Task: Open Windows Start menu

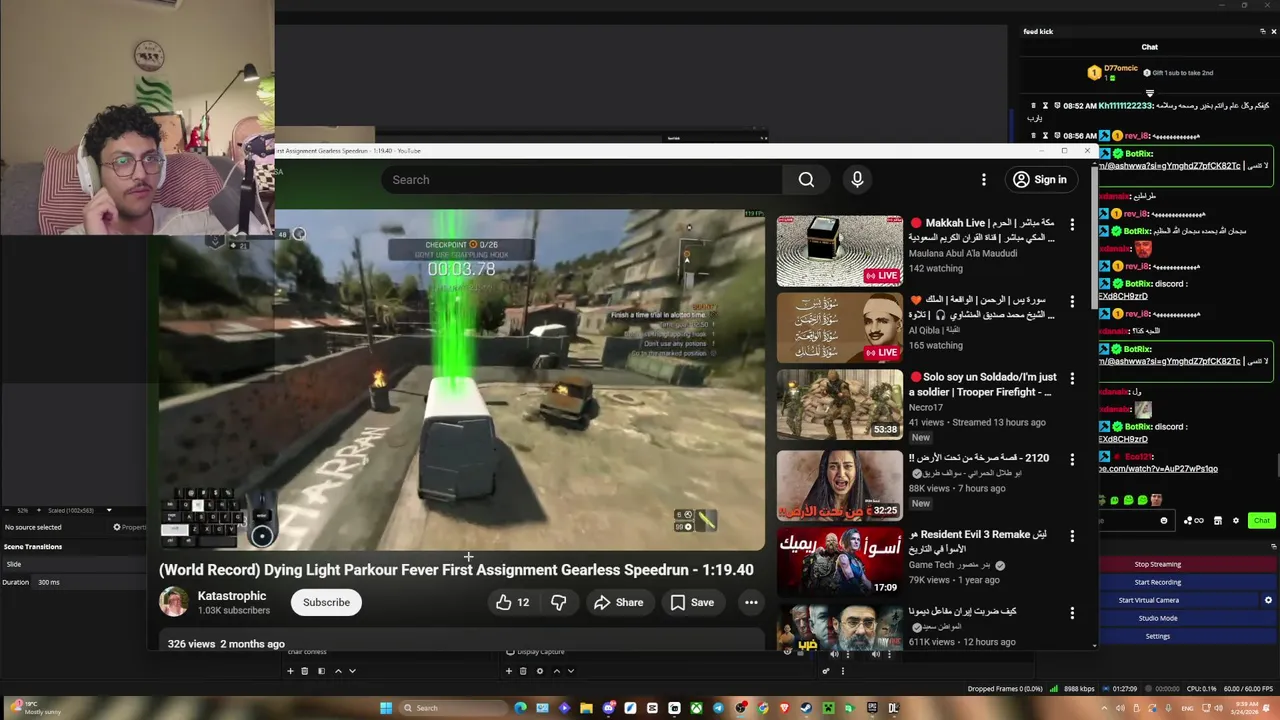Action: pos(386,708)
